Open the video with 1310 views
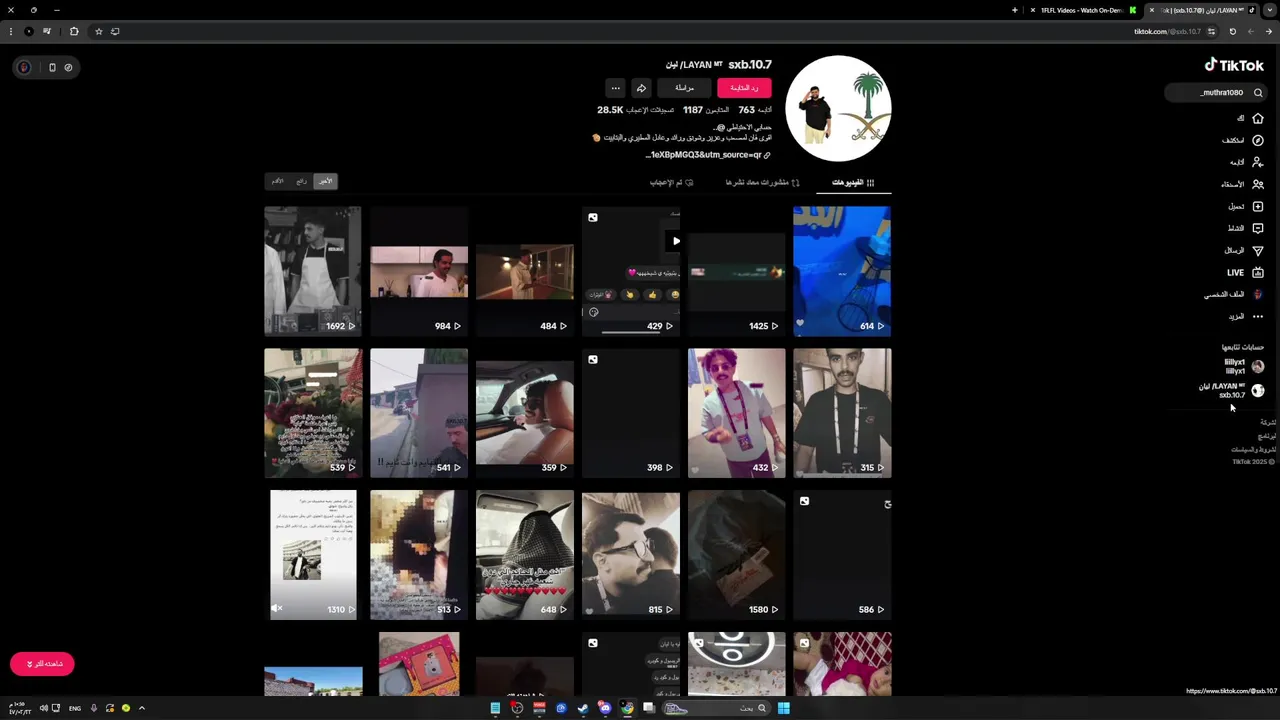This screenshot has height=720, width=1280. pos(313,555)
